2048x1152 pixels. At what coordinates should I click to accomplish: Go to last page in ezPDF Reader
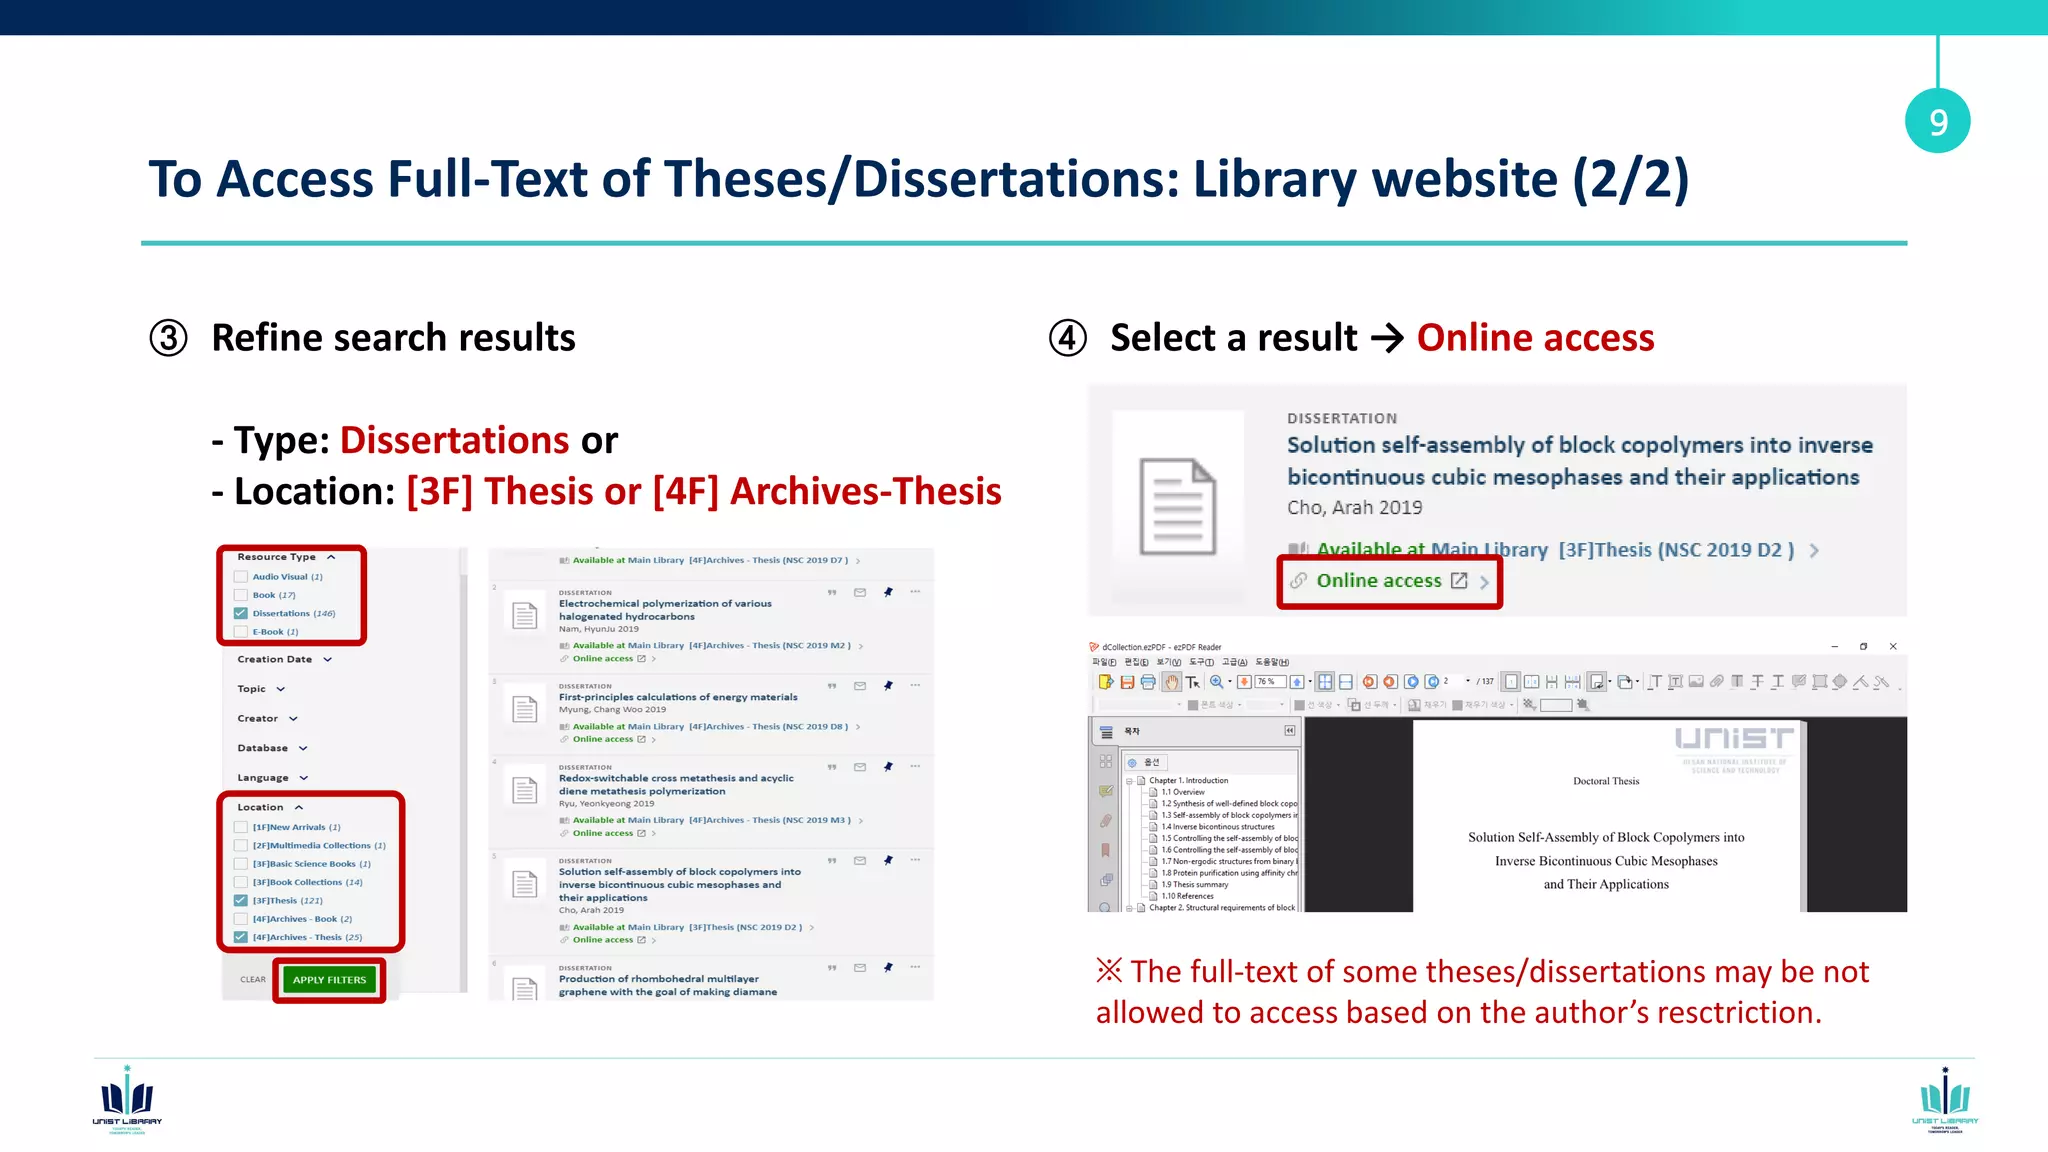pos(1431,682)
